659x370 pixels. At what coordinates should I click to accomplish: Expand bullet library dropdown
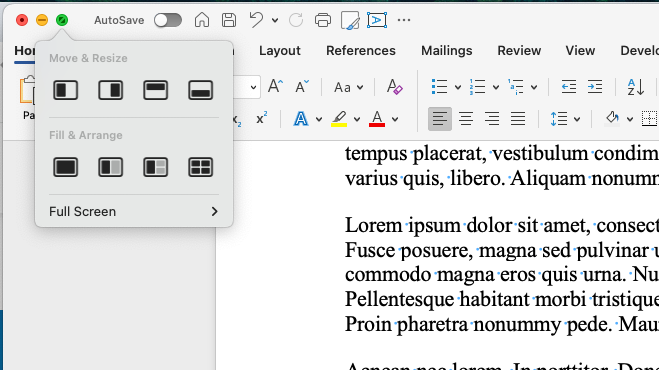(x=458, y=87)
